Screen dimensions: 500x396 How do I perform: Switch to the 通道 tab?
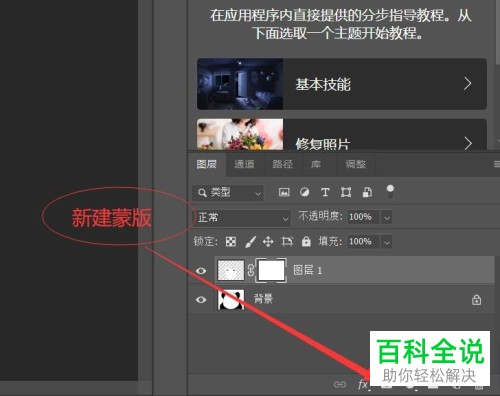(244, 164)
